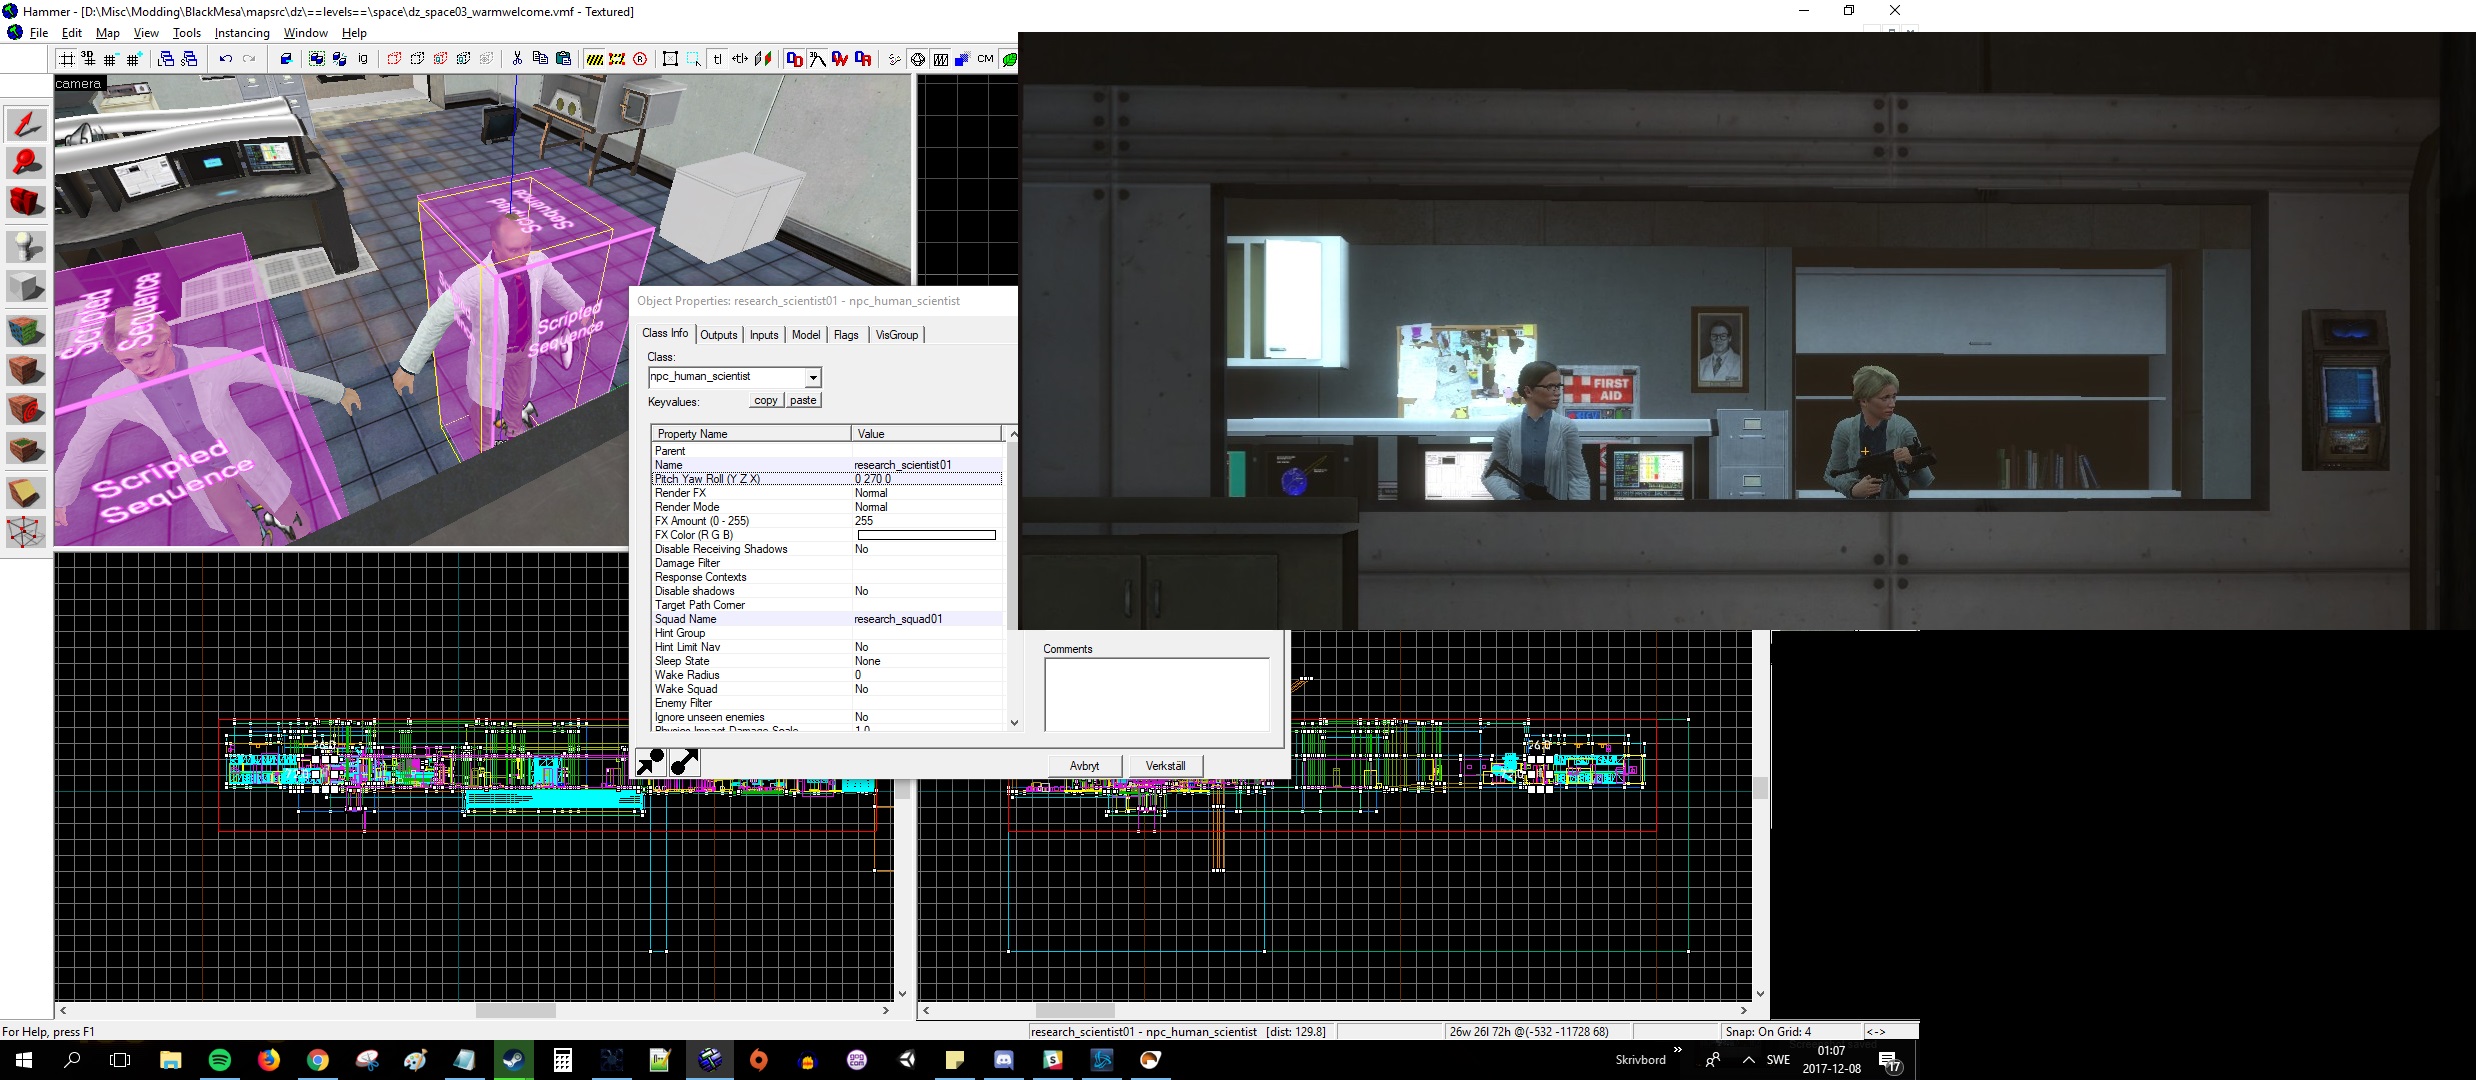2476x1080 pixels.
Task: Click the keyvalues paste button
Action: tap(803, 400)
